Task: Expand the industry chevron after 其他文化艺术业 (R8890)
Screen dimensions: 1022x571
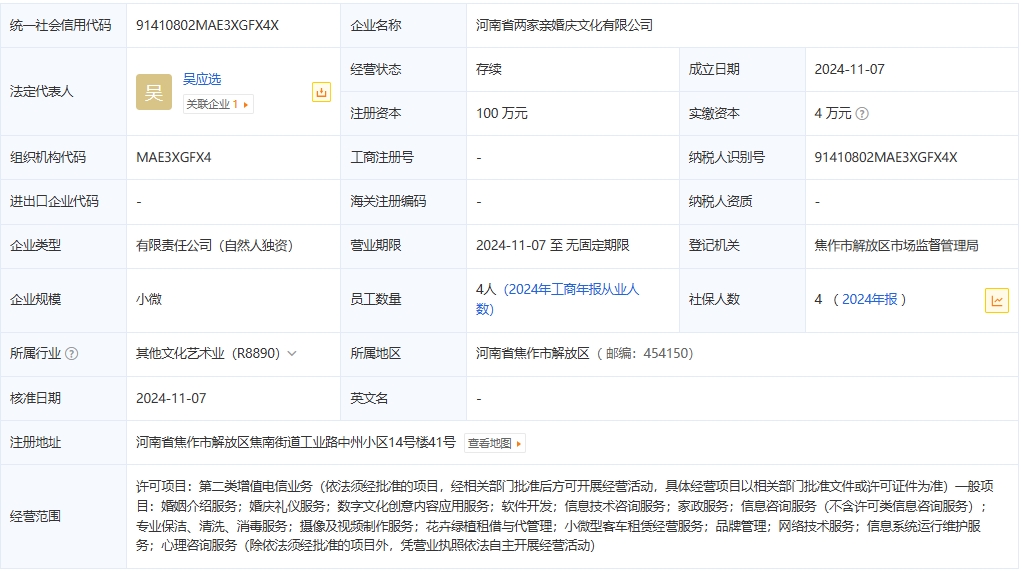Action: [291, 354]
